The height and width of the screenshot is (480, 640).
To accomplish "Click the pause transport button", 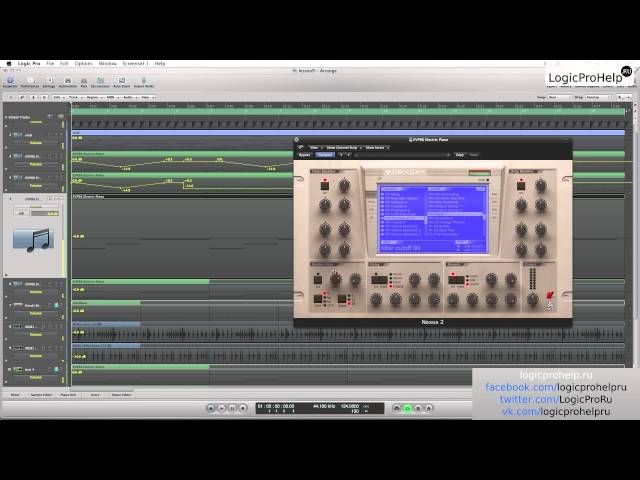I will pyautogui.click(x=232, y=408).
